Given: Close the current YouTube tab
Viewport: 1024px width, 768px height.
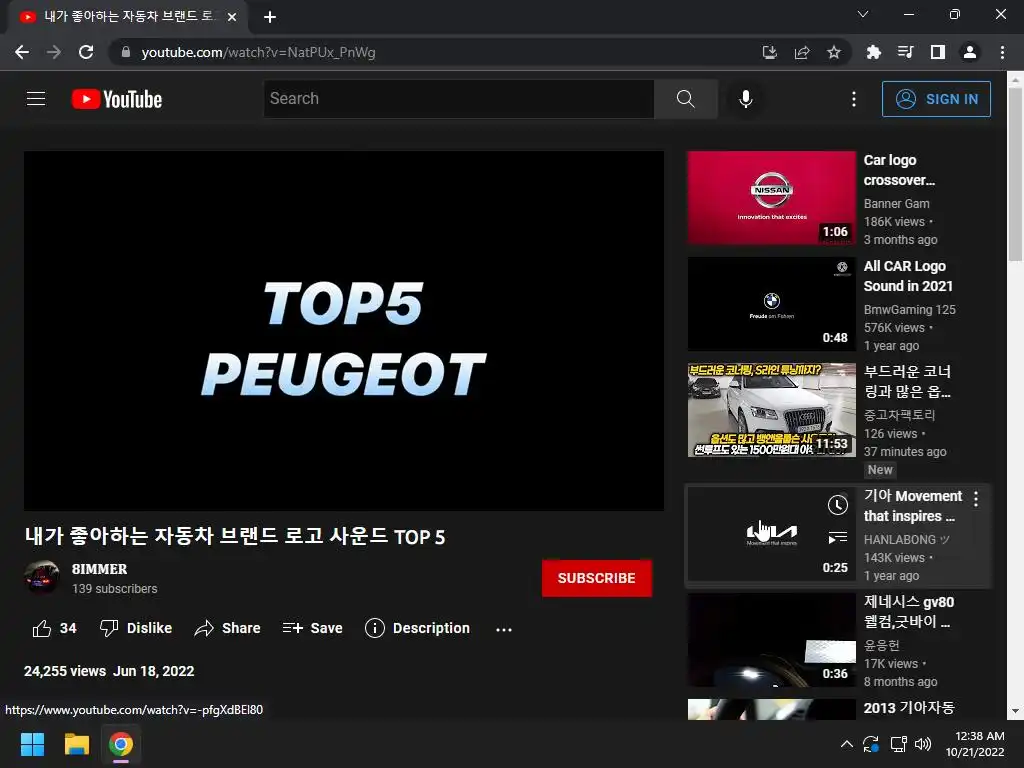Looking at the screenshot, I should click(x=232, y=17).
